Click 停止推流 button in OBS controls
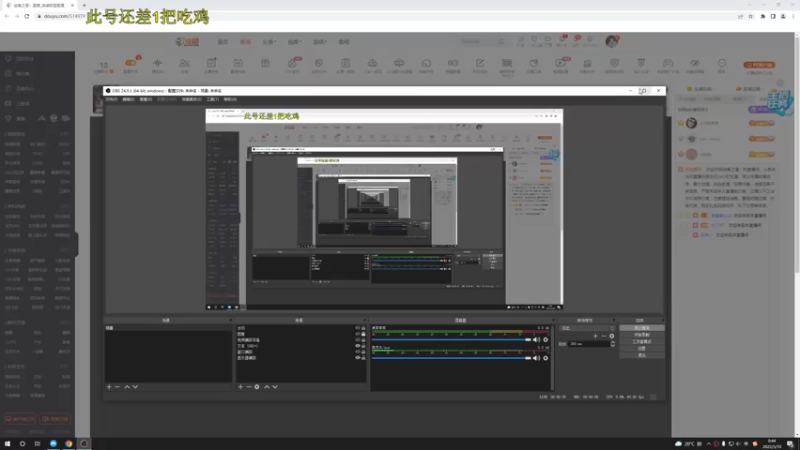This screenshot has width=800, height=450. click(x=642, y=328)
